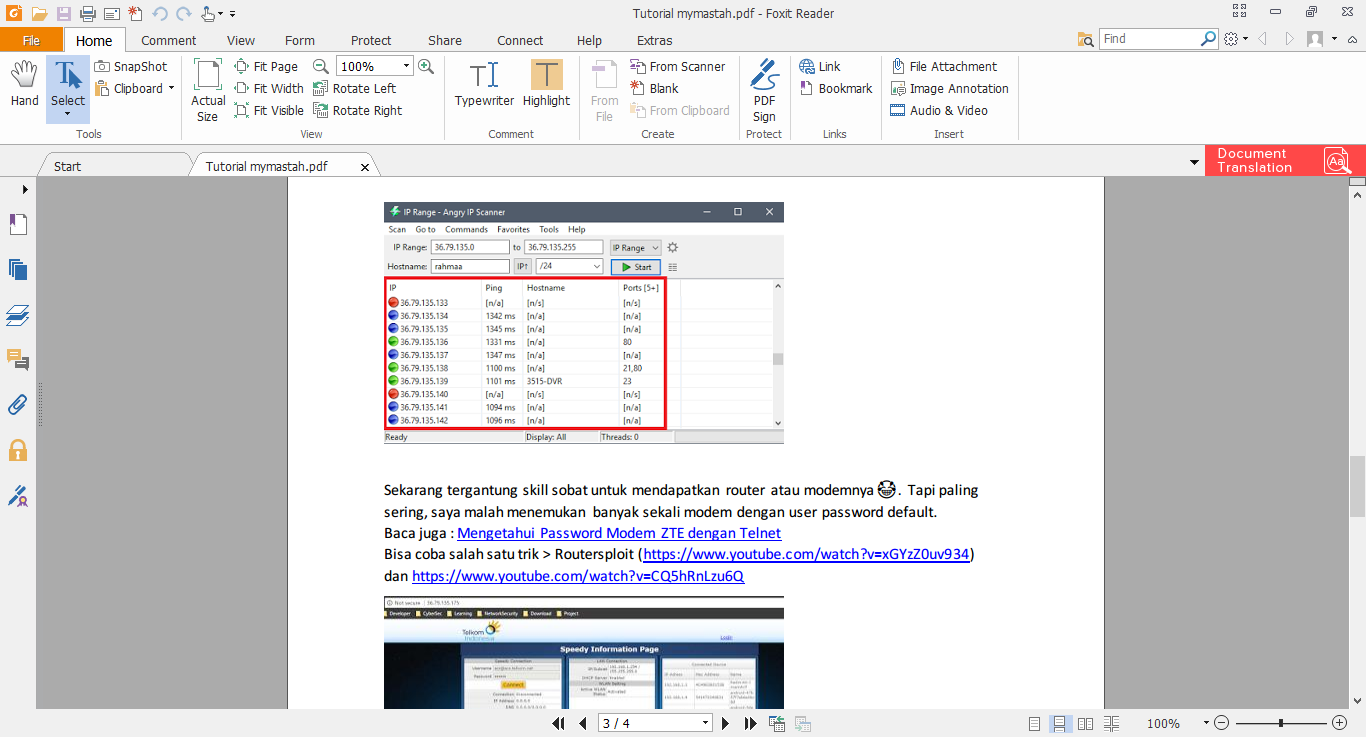Create PDF From Scanner
1366x737 pixels.
[x=678, y=66]
